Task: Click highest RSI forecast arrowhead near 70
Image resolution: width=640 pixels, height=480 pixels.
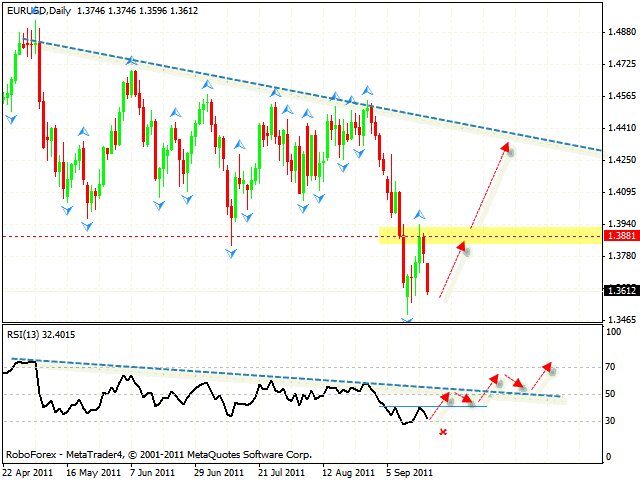Action: point(548,369)
